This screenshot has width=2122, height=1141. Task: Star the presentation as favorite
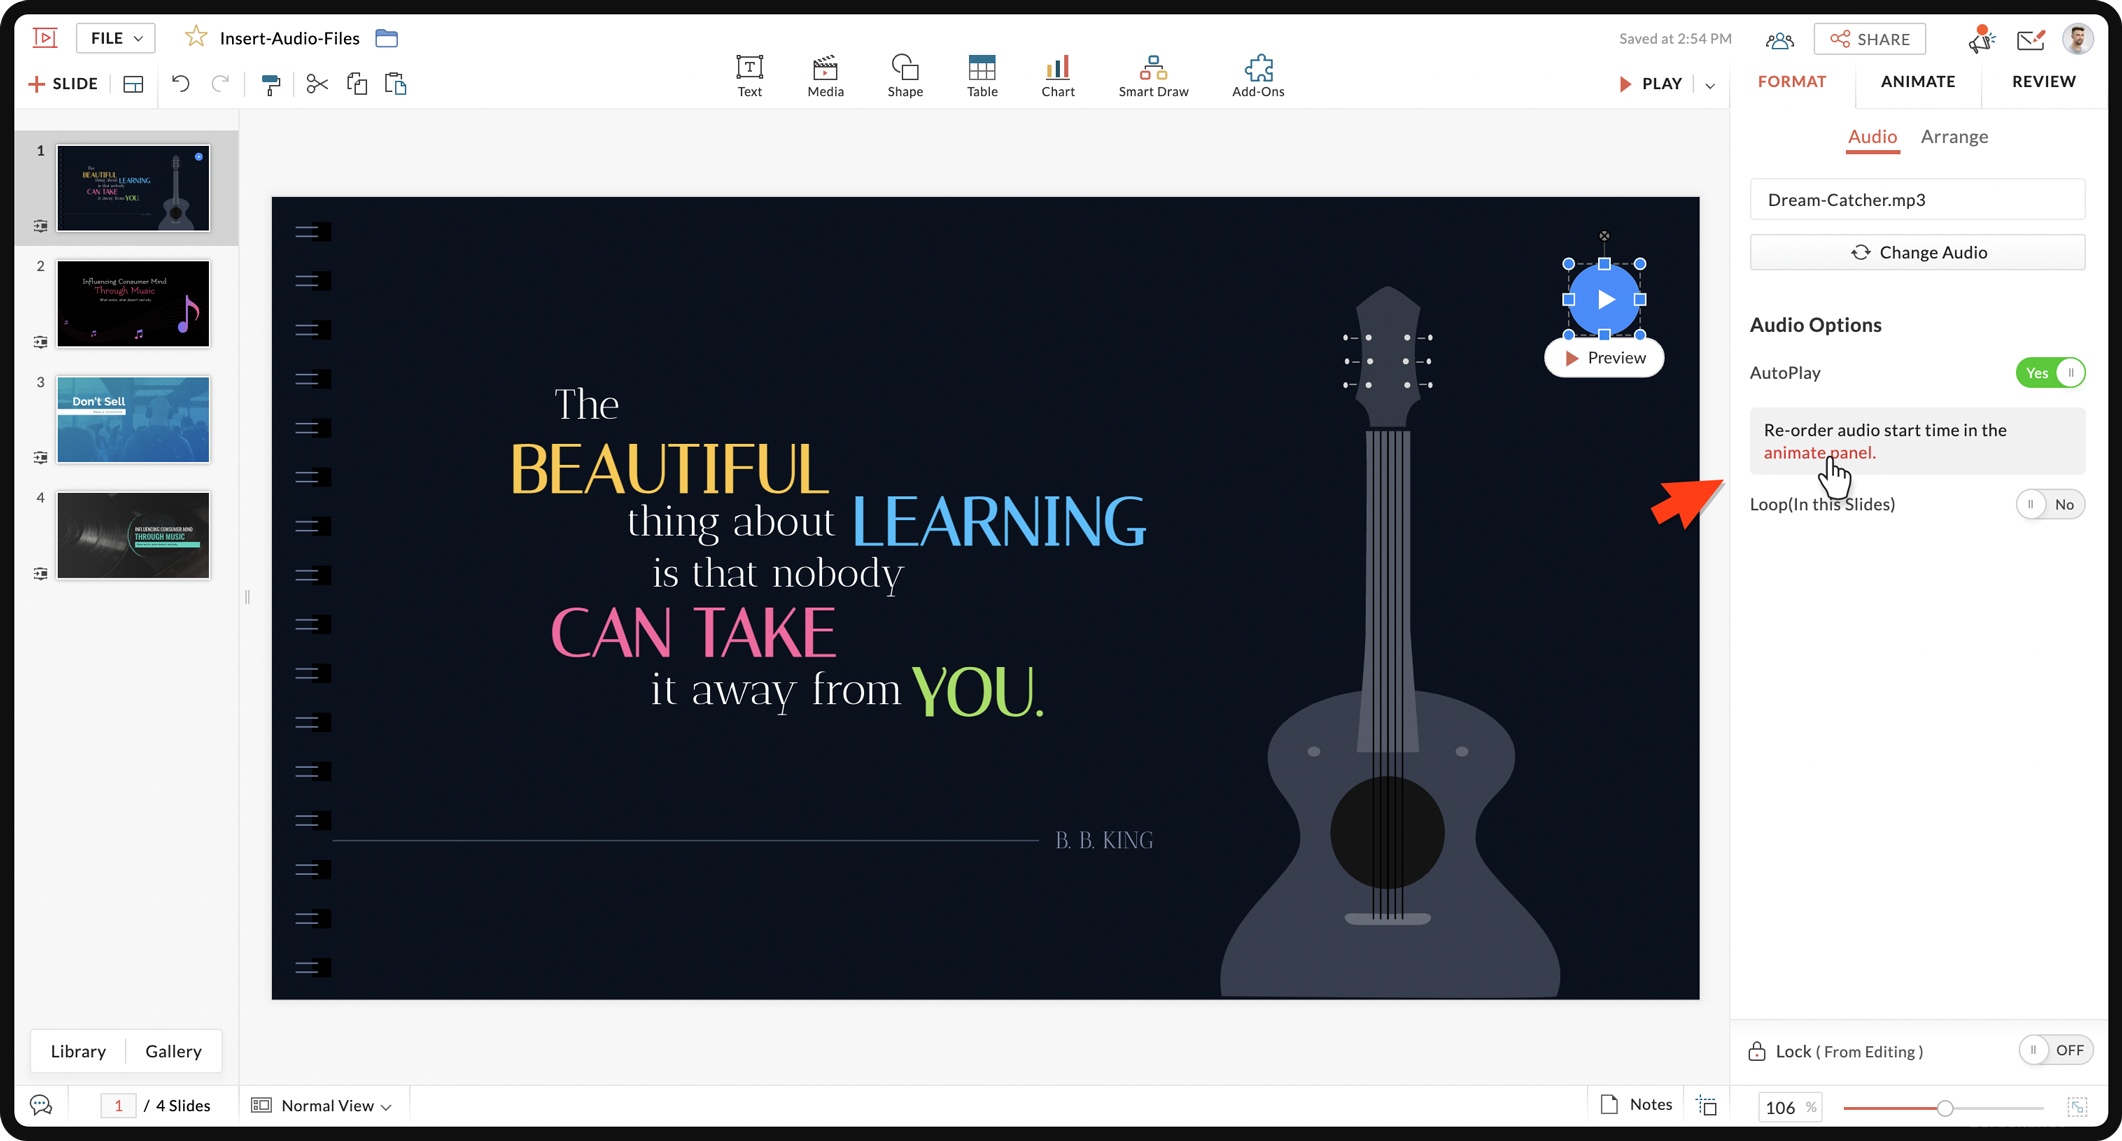click(x=196, y=38)
